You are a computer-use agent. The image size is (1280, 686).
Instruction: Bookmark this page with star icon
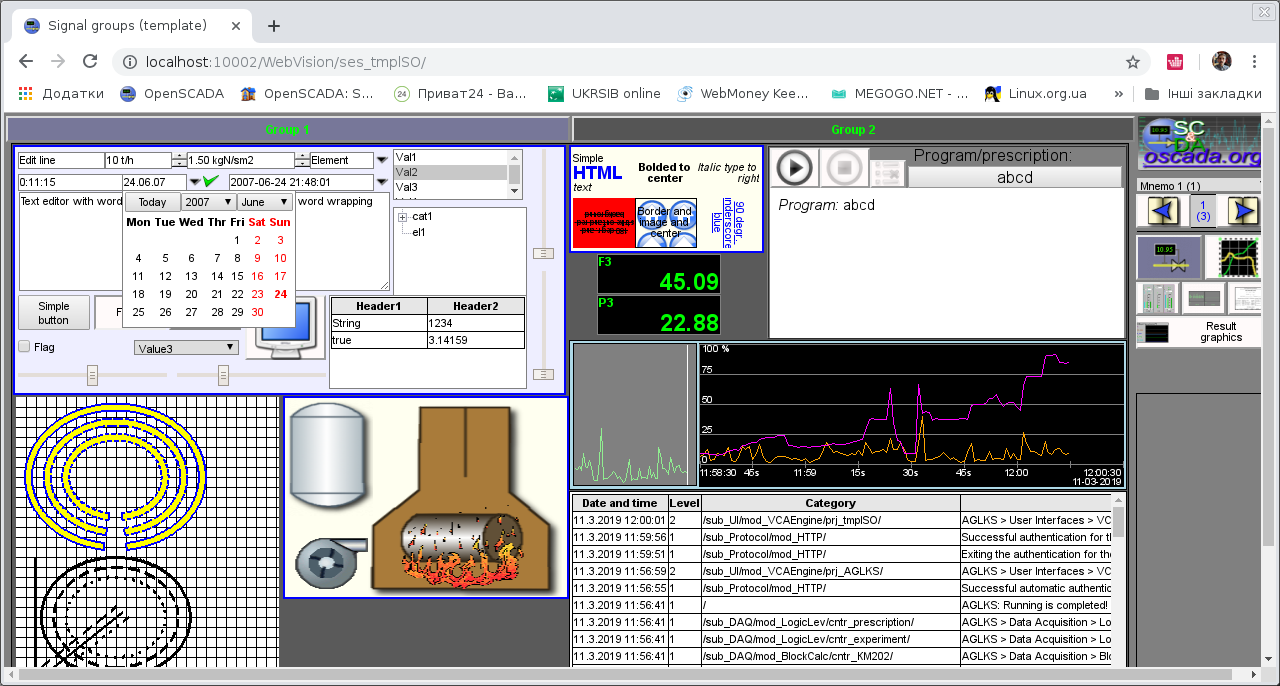[x=1133, y=62]
